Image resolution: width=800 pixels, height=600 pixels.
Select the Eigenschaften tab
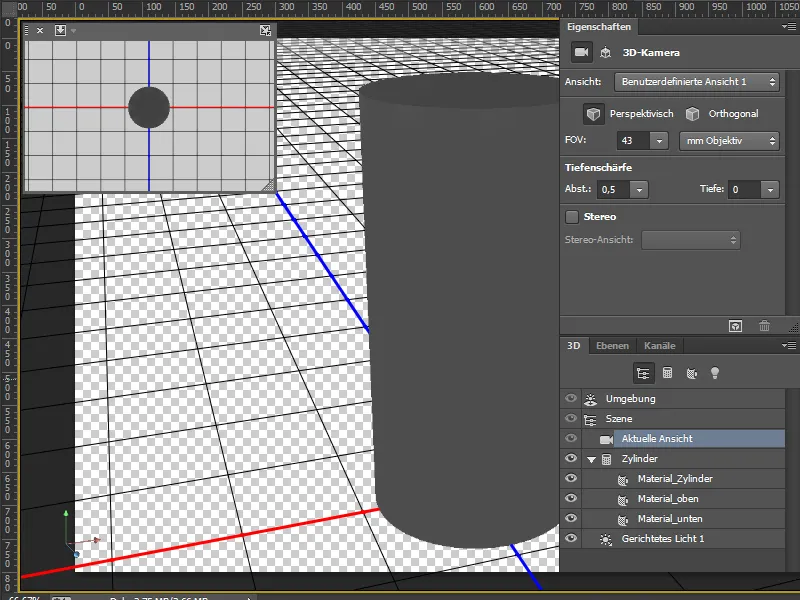(x=599, y=27)
